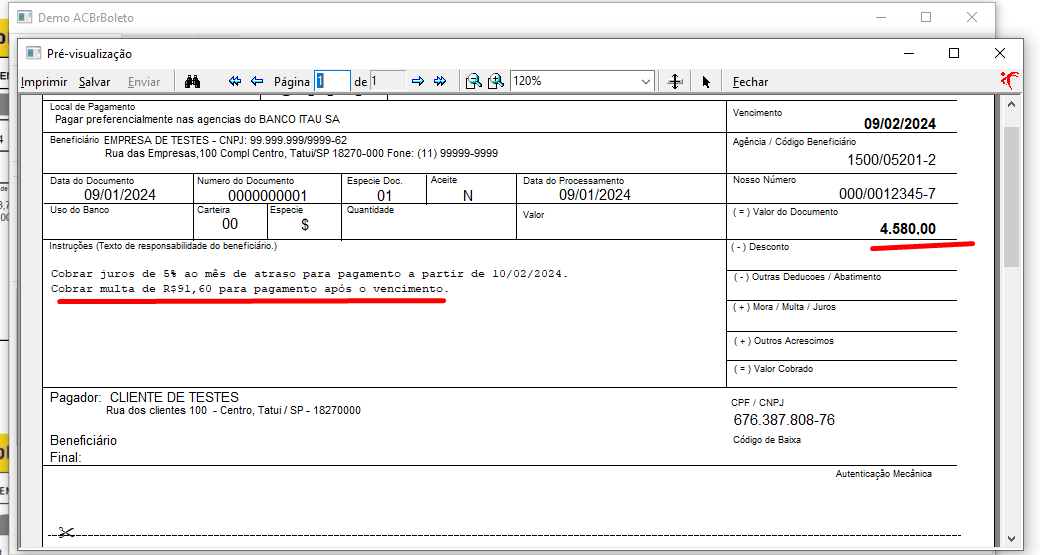Click the scissors cut-line icon
The image size is (1040, 555).
65,532
